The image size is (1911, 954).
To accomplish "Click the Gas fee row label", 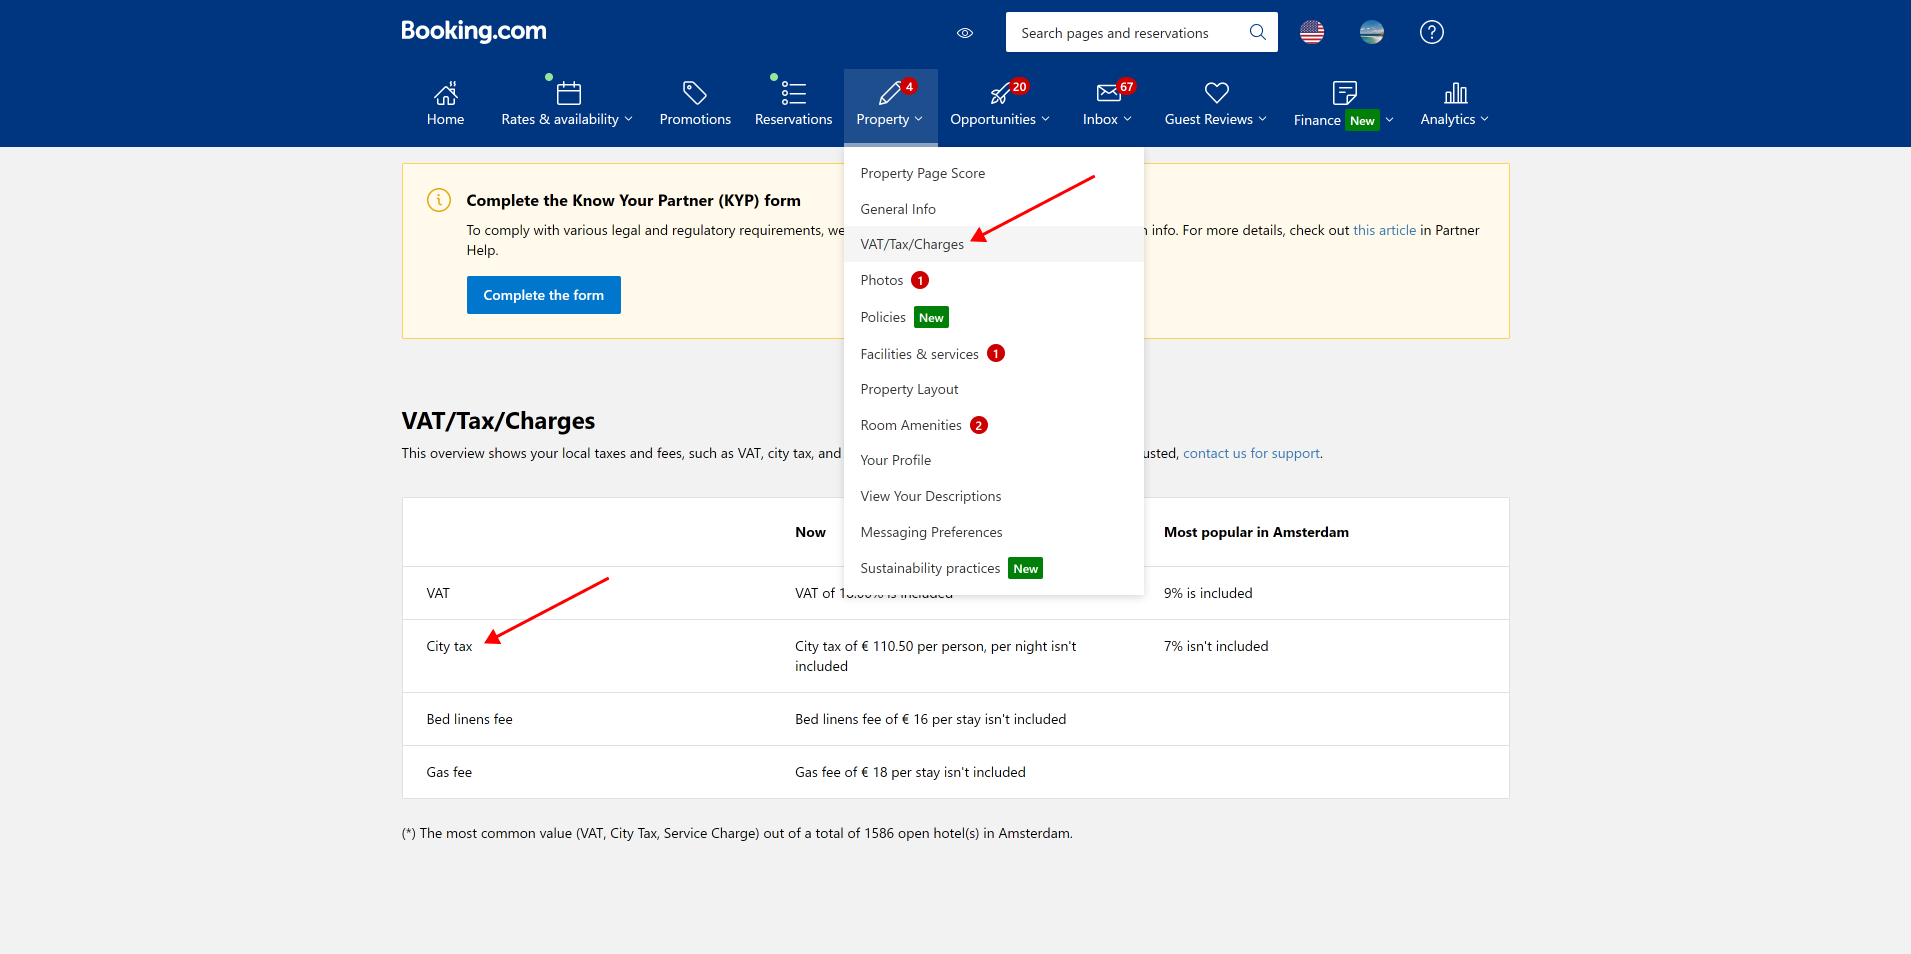I will coord(449,772).
